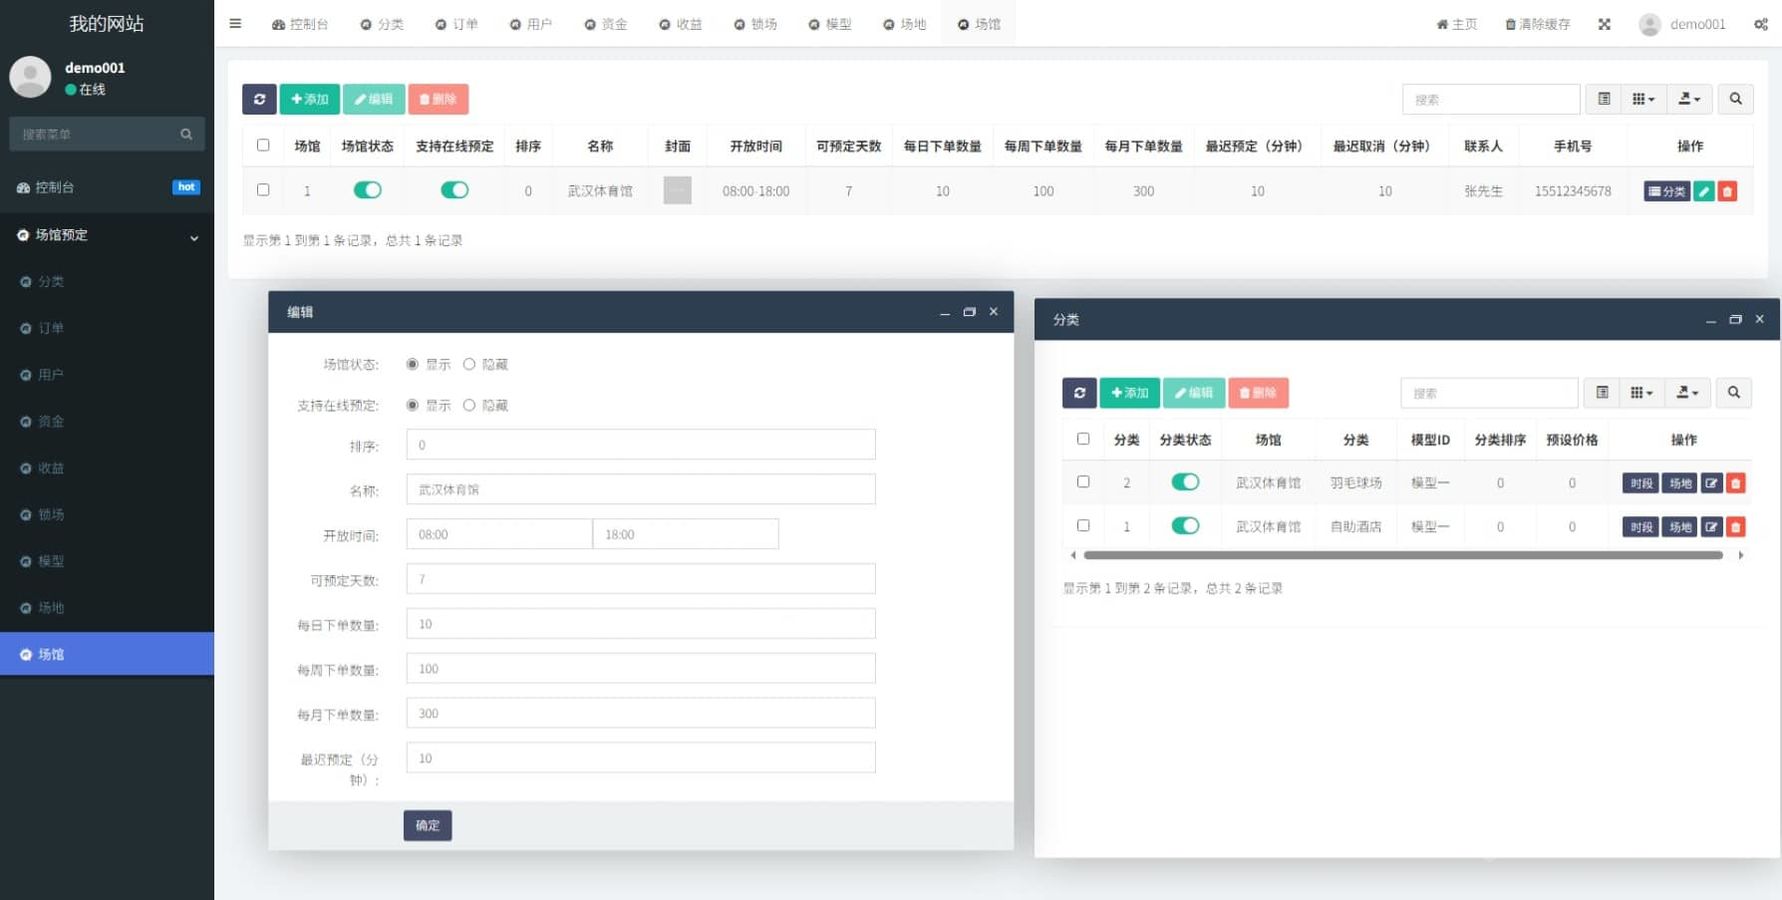The width and height of the screenshot is (1782, 900).
Task: Switch to the 订单 tab in the top bar
Action: click(x=457, y=24)
